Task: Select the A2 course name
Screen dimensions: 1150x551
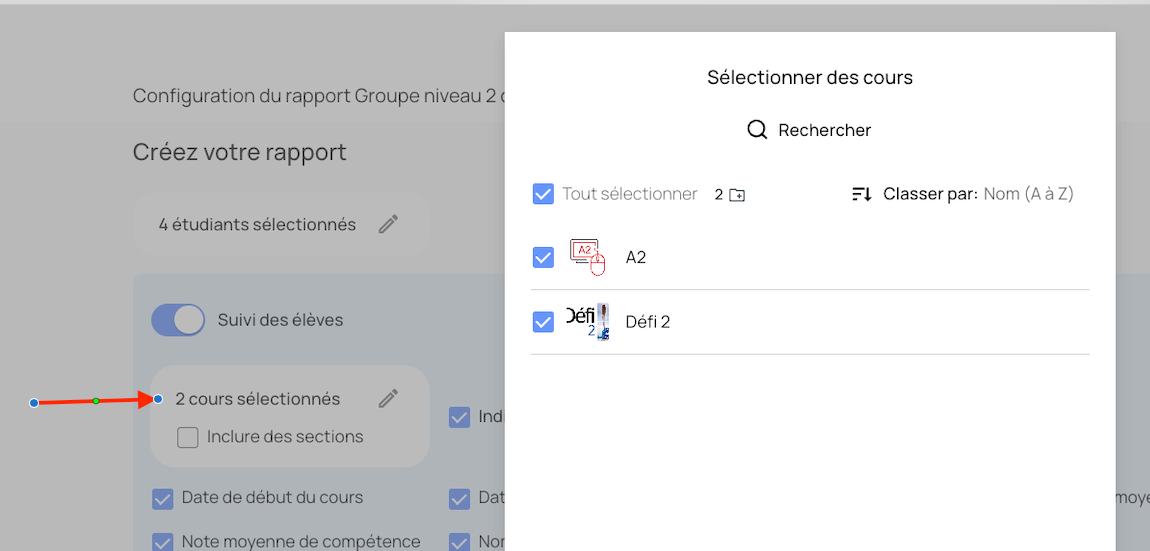Action: click(636, 258)
